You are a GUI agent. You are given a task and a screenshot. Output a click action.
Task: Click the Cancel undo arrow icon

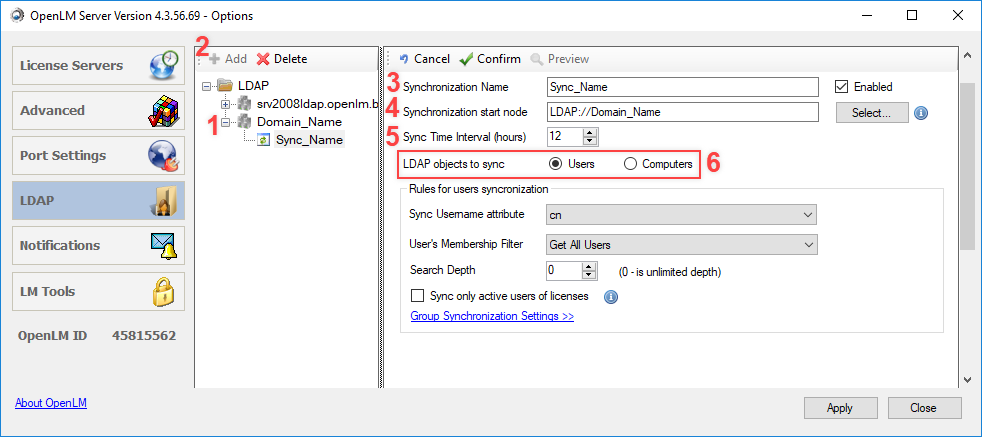pos(404,59)
